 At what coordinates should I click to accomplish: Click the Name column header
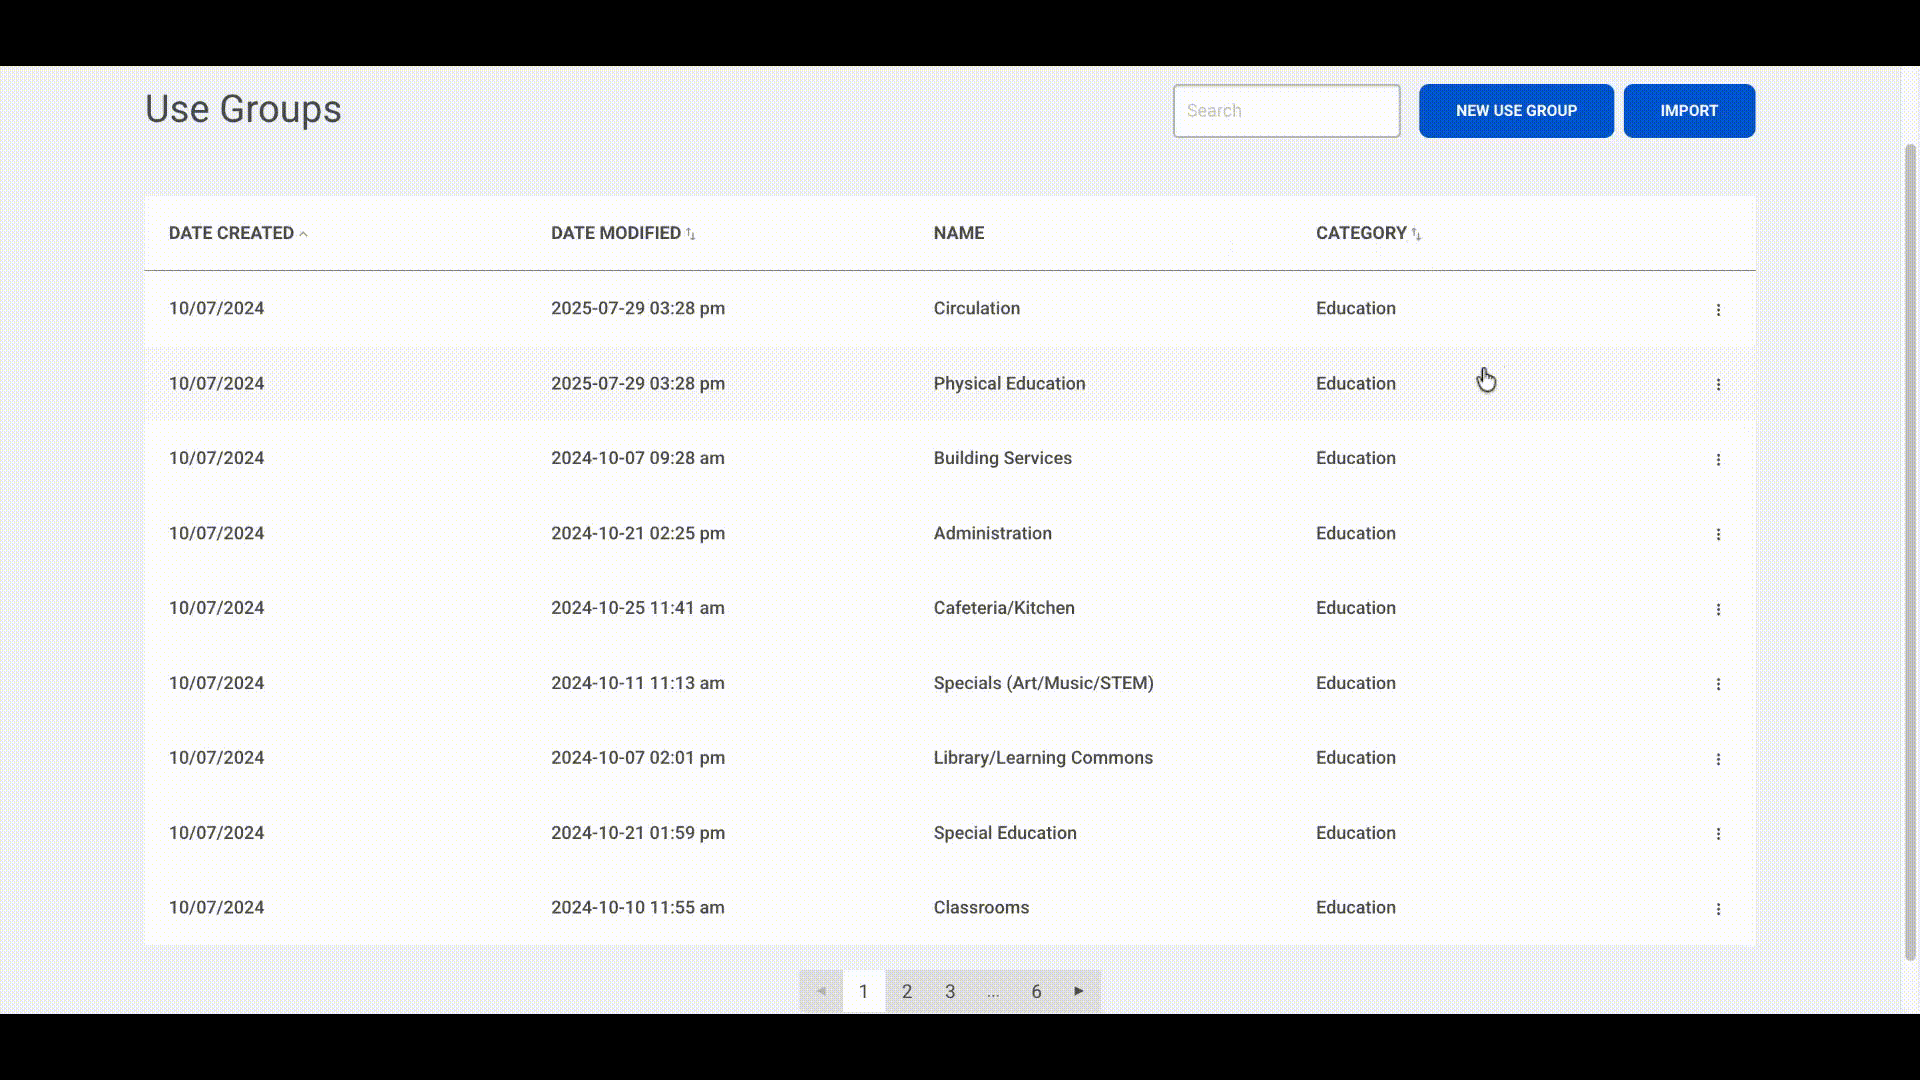click(958, 233)
